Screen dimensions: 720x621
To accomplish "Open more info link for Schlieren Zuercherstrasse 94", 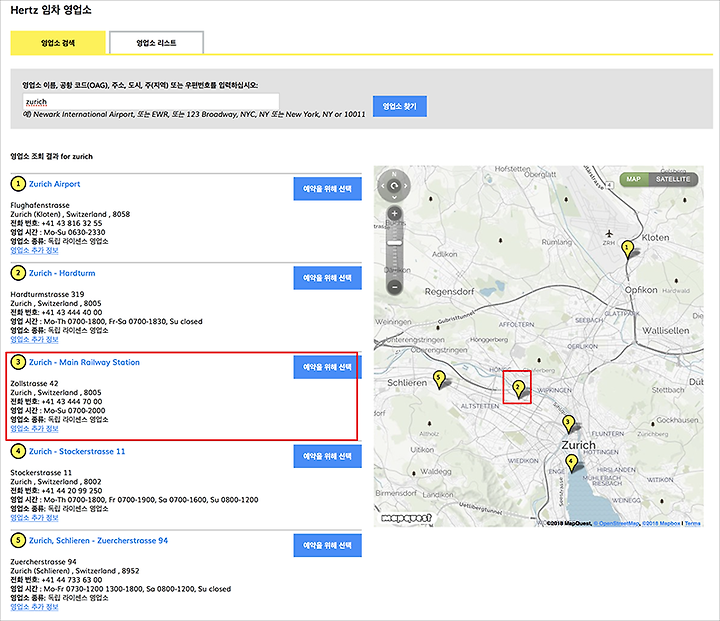I will (34, 607).
